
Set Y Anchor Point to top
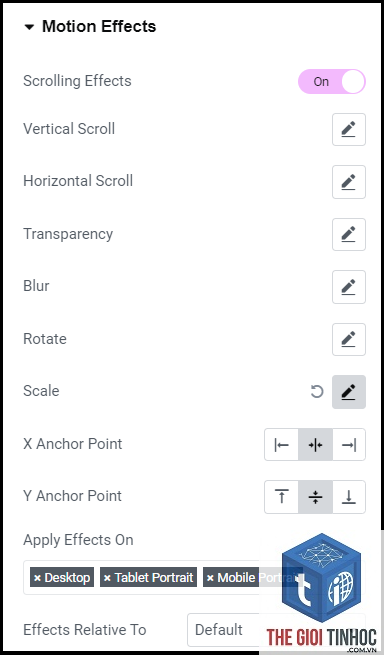click(281, 497)
